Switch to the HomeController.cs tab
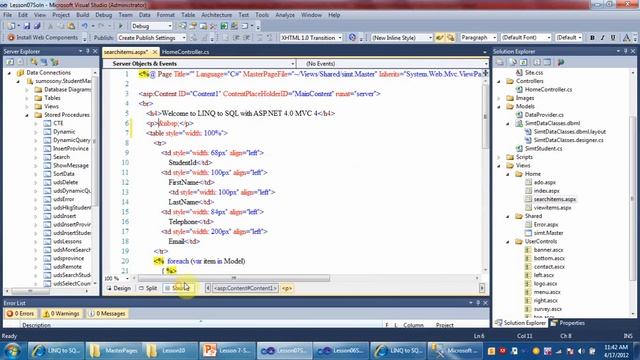The height and width of the screenshot is (360, 640). point(185,52)
